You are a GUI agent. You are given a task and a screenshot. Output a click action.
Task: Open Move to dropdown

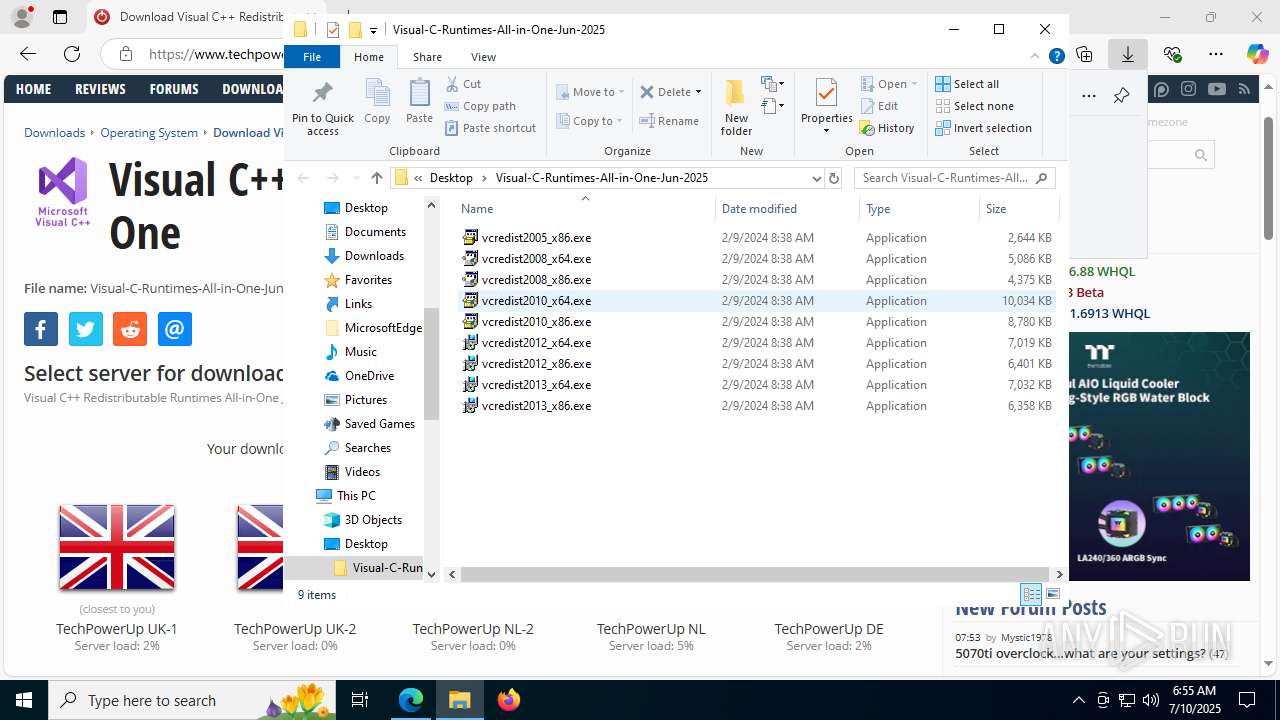point(590,92)
